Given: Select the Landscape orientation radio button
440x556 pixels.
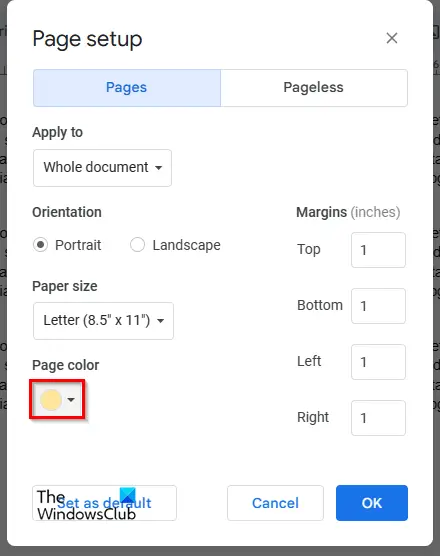Looking at the screenshot, I should point(137,245).
